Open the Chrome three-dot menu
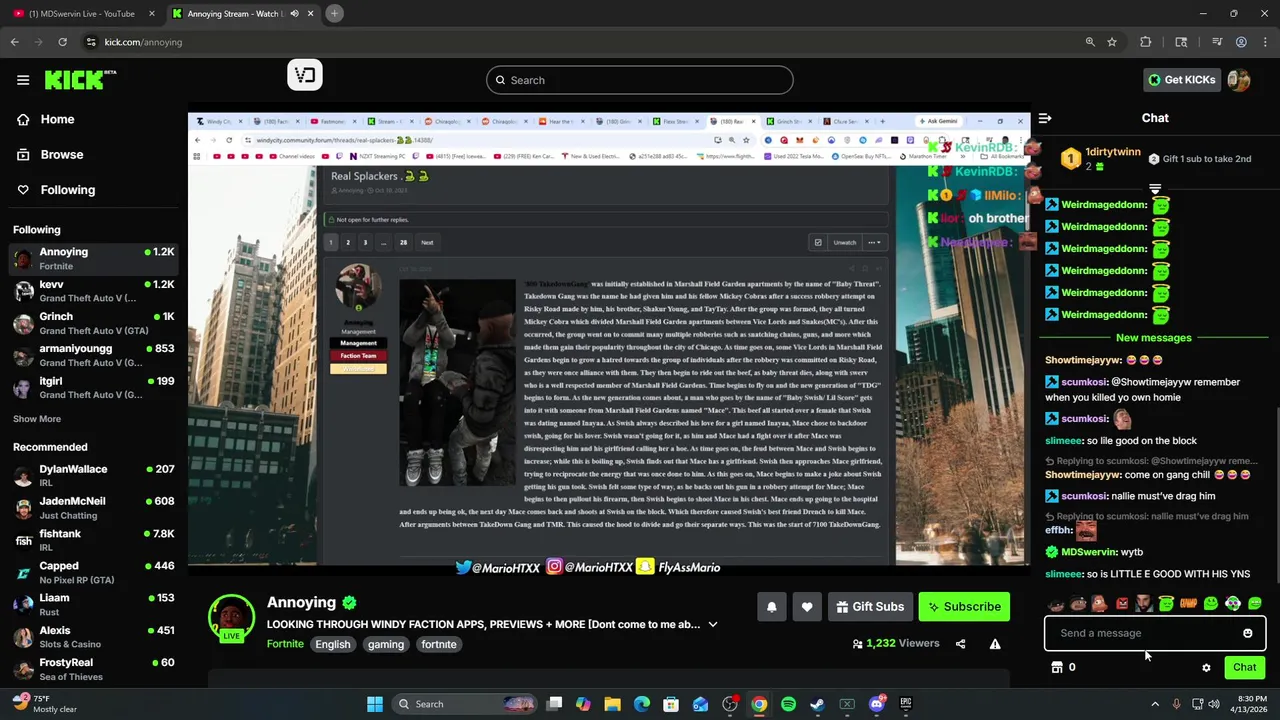Image resolution: width=1280 pixels, height=720 pixels. coord(1265,42)
